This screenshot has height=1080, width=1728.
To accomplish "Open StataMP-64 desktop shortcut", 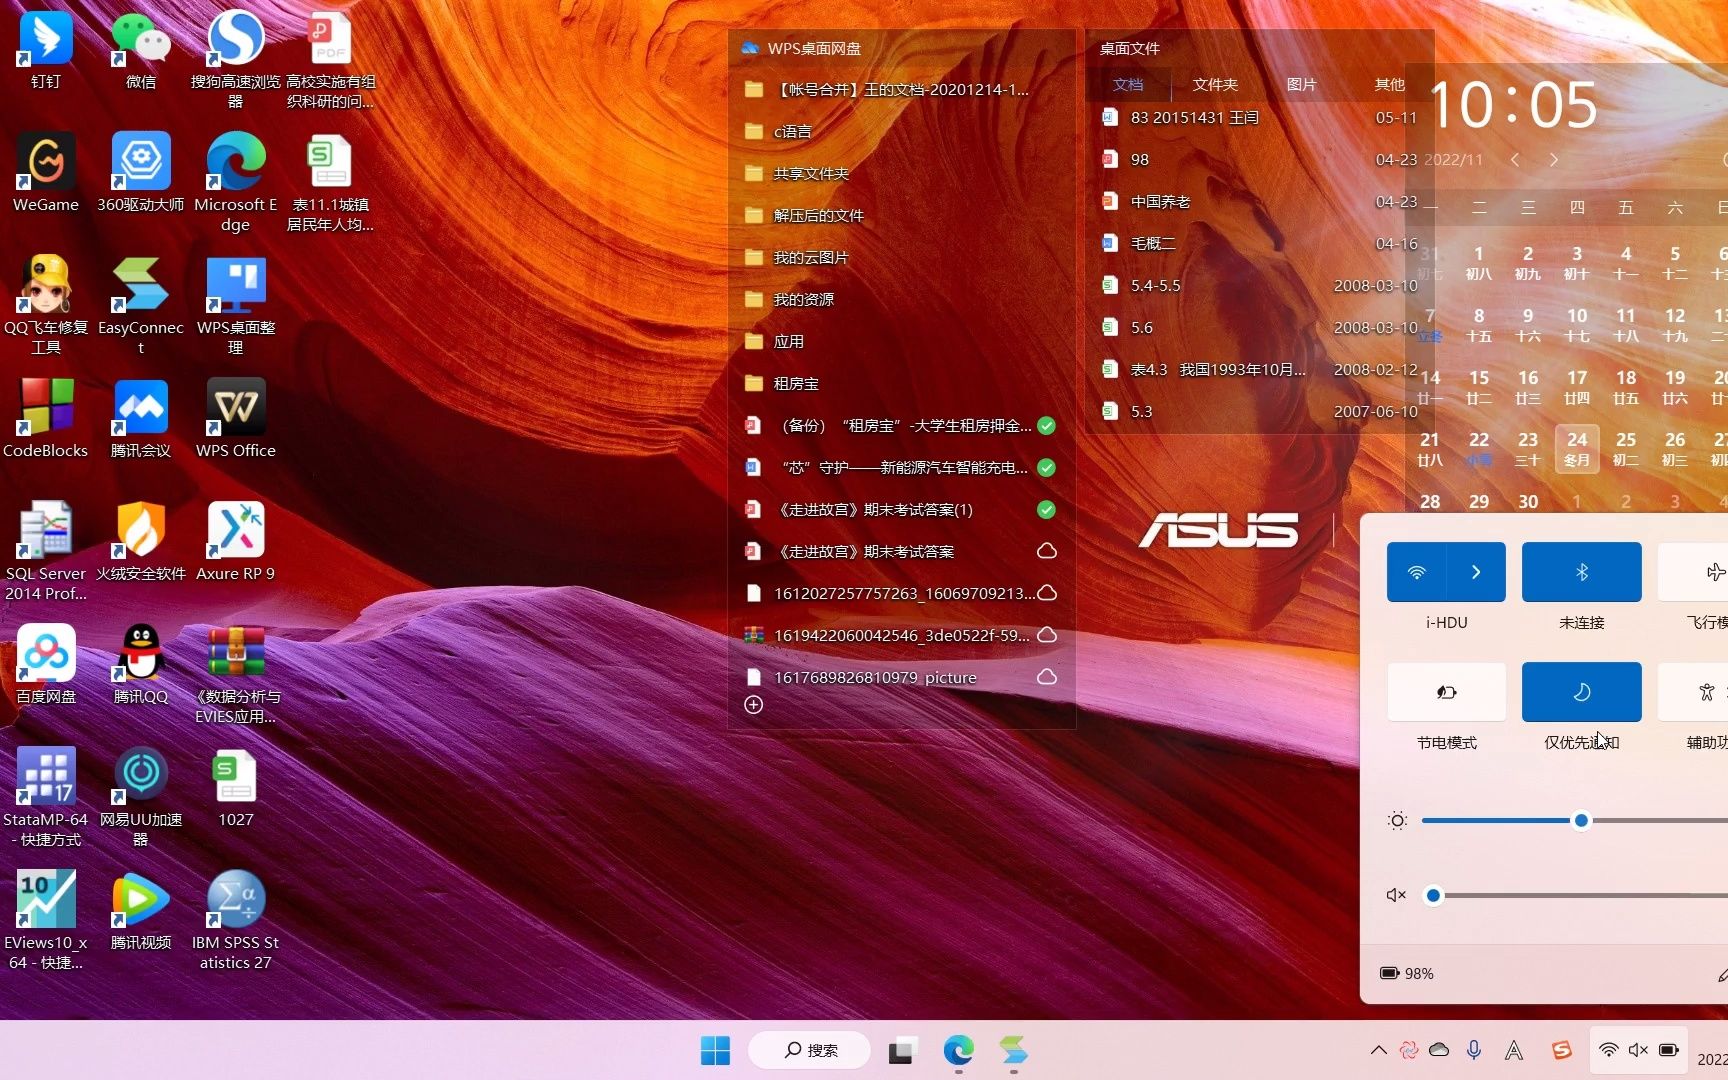I will 45,796.
